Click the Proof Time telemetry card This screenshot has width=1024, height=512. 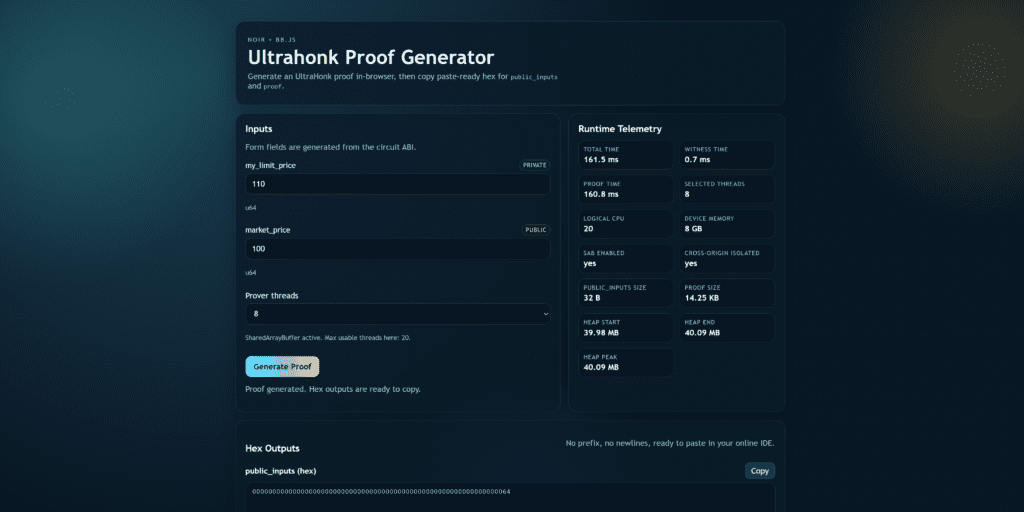pyautogui.click(x=626, y=189)
